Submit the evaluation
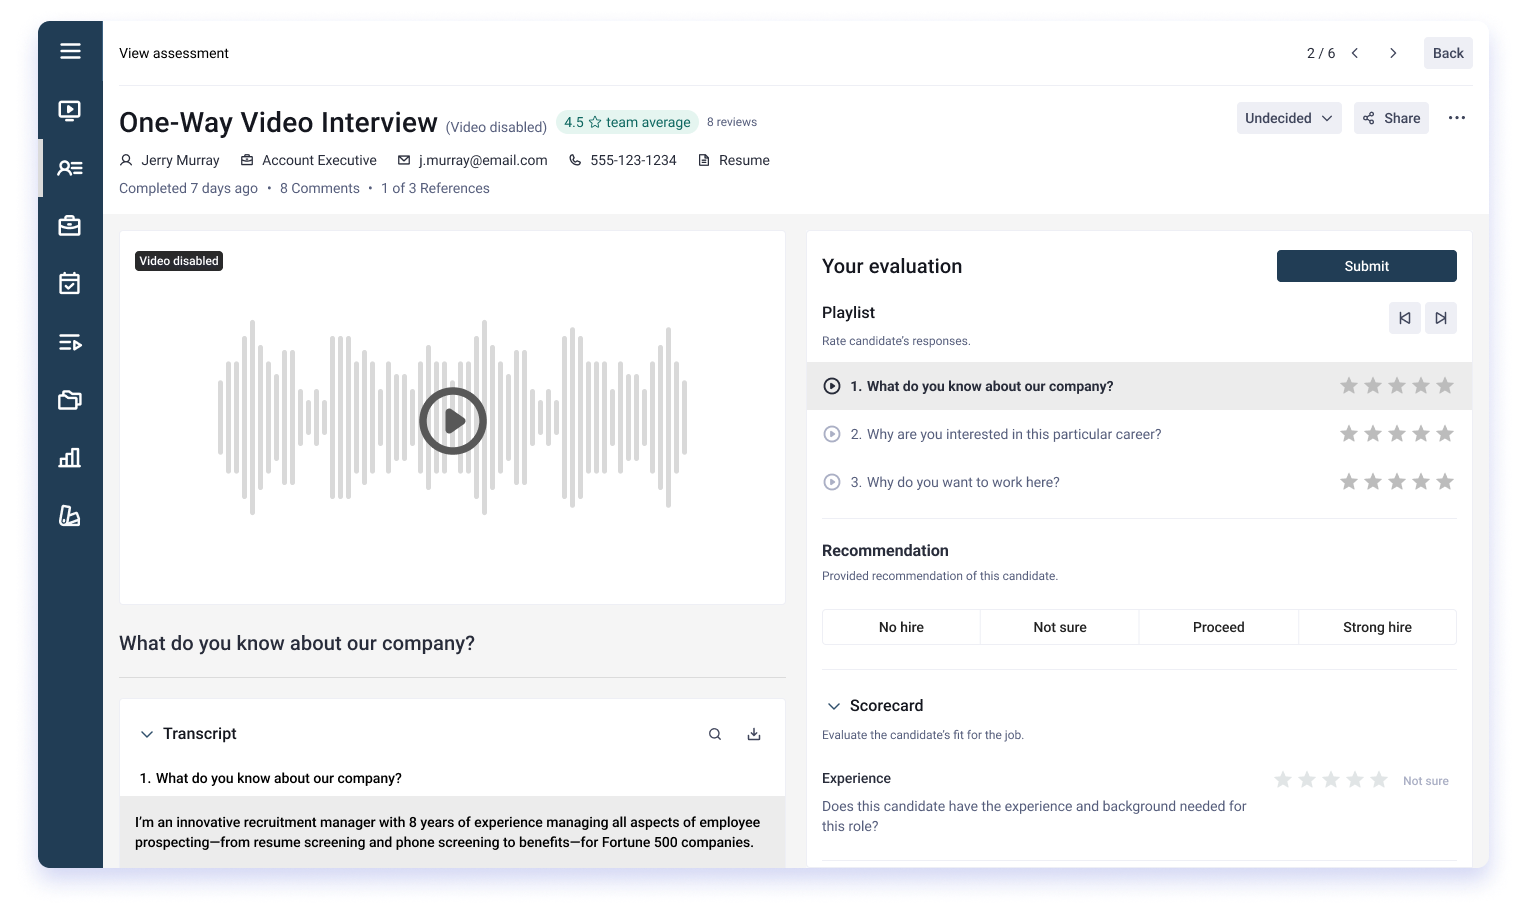The width and height of the screenshot is (1527, 914). tap(1366, 266)
